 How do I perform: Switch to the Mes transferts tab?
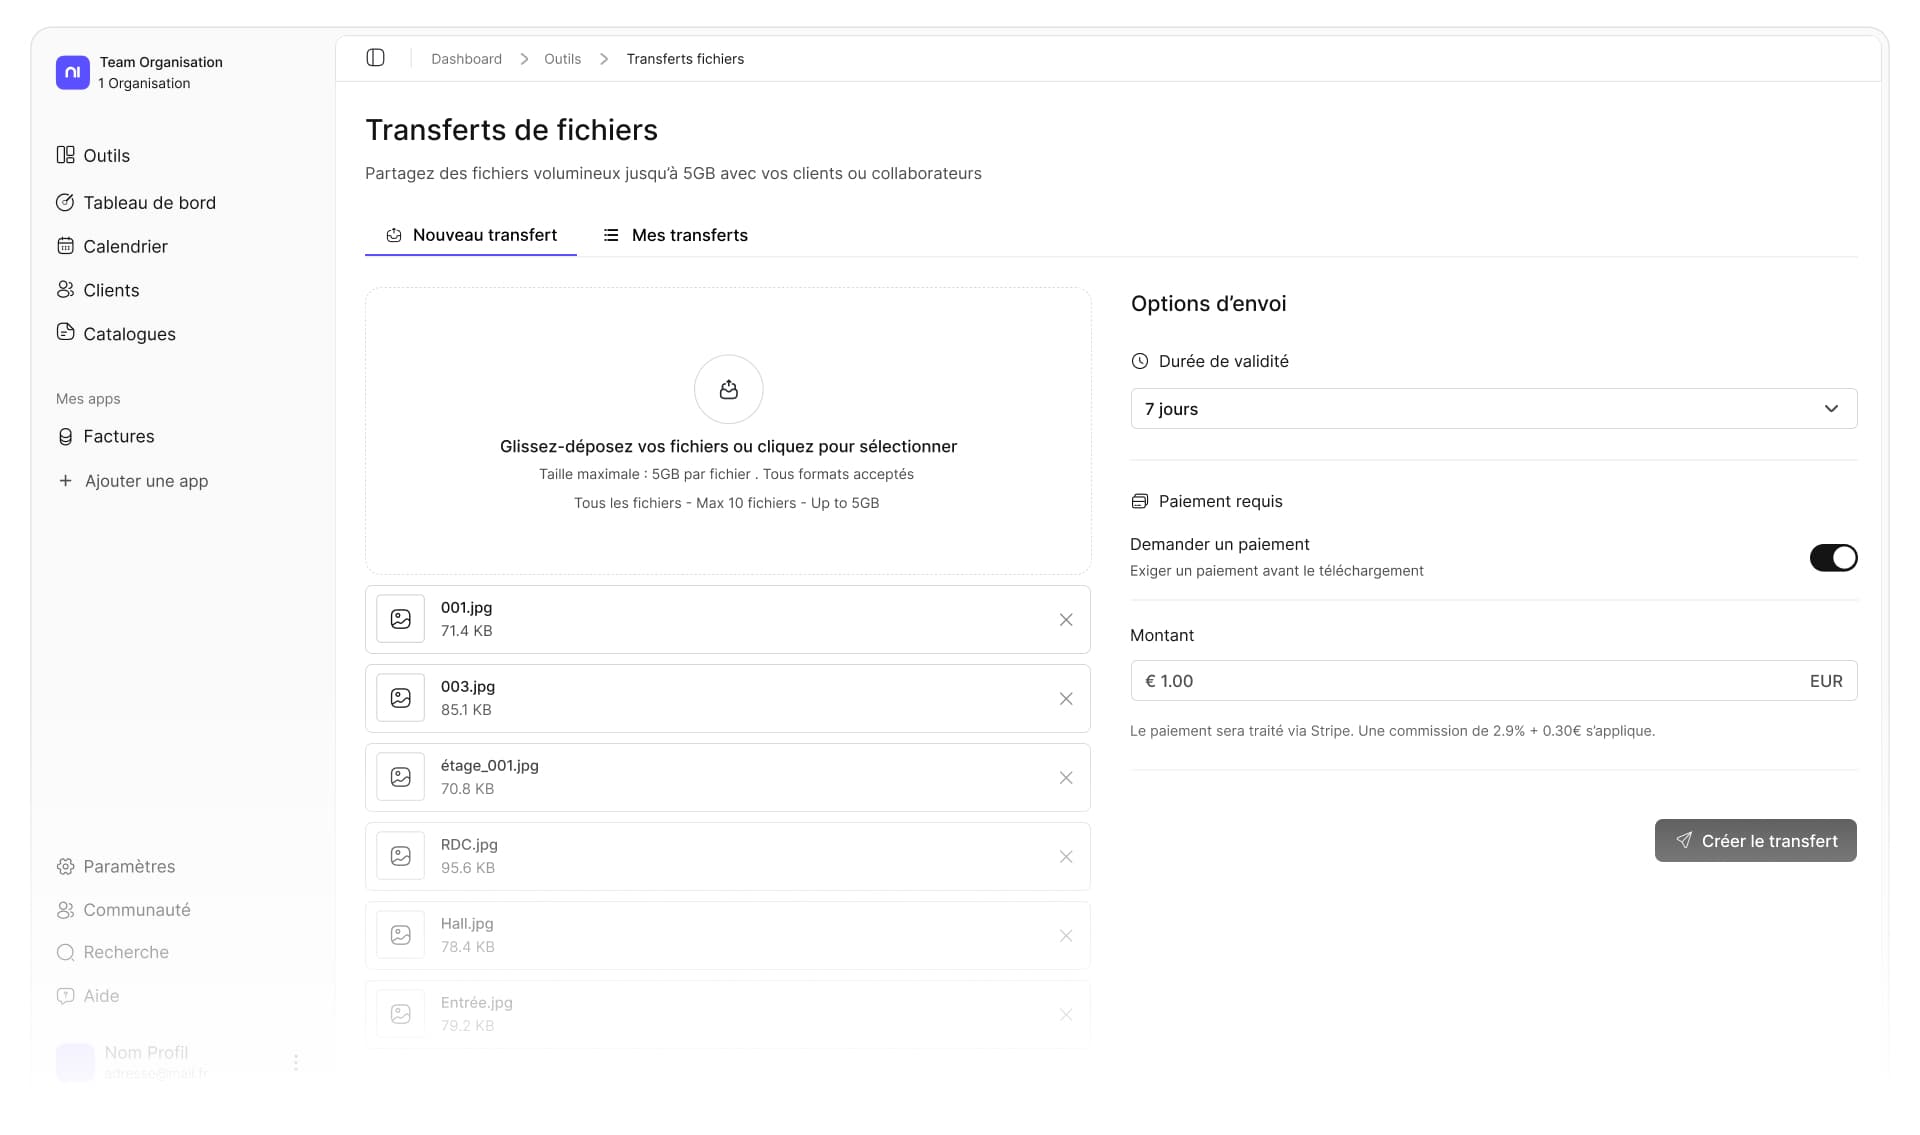(675, 235)
